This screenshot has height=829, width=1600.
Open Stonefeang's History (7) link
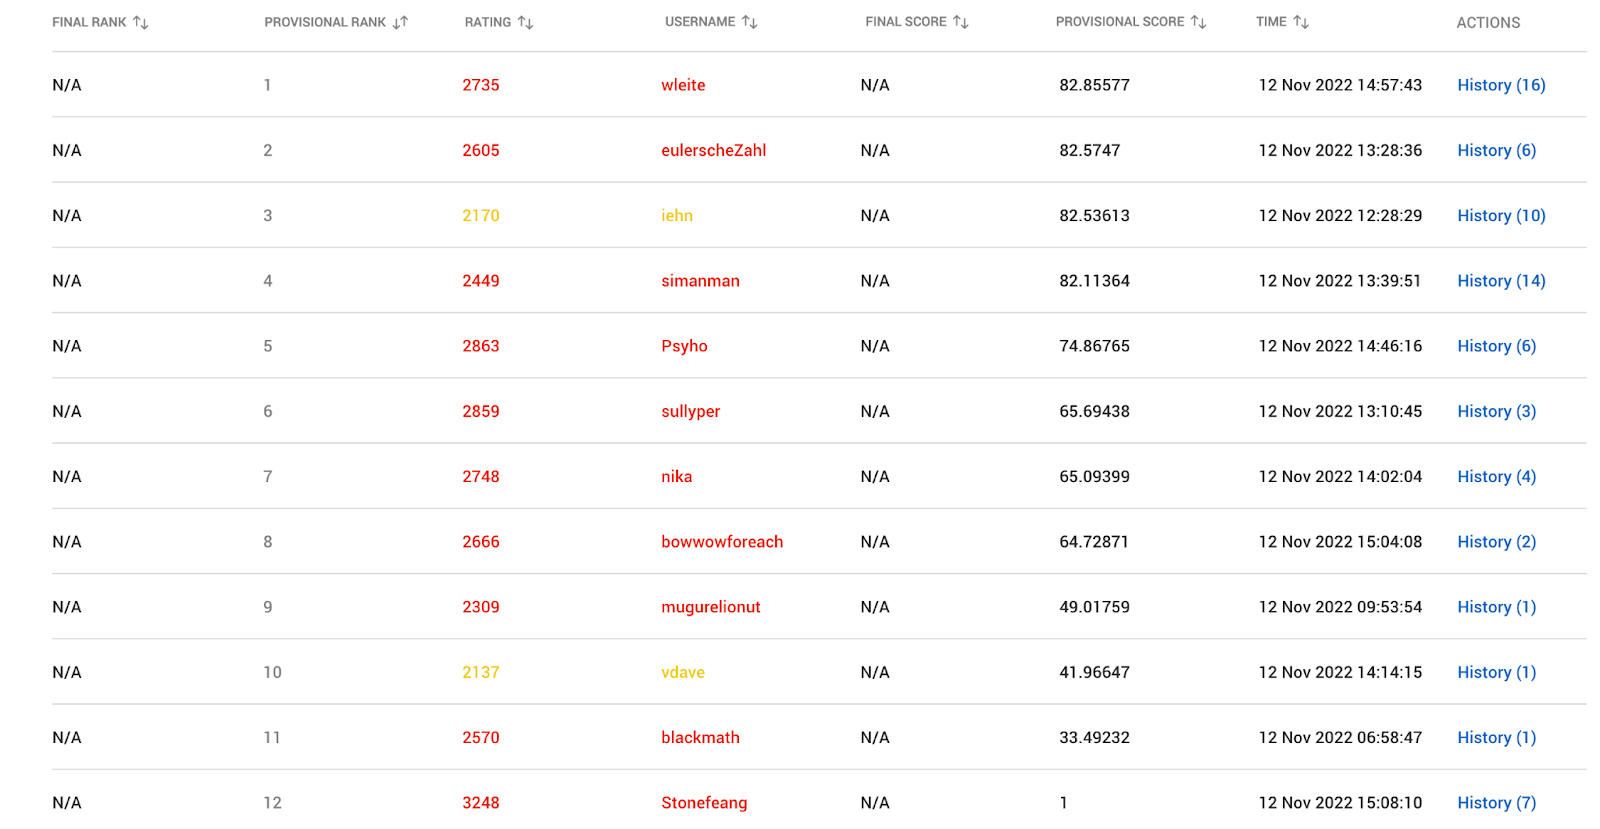(x=1496, y=803)
